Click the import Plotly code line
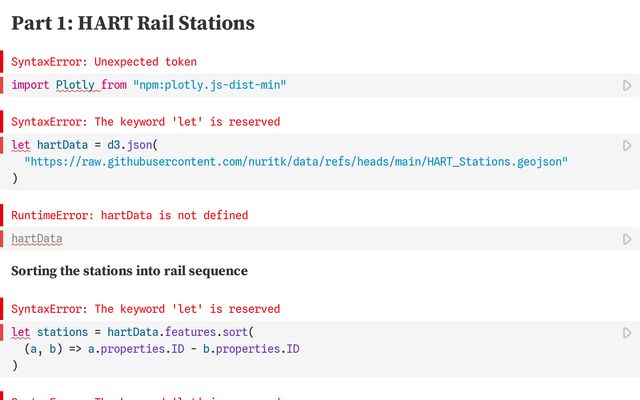This screenshot has height=400, width=640. click(x=149, y=85)
